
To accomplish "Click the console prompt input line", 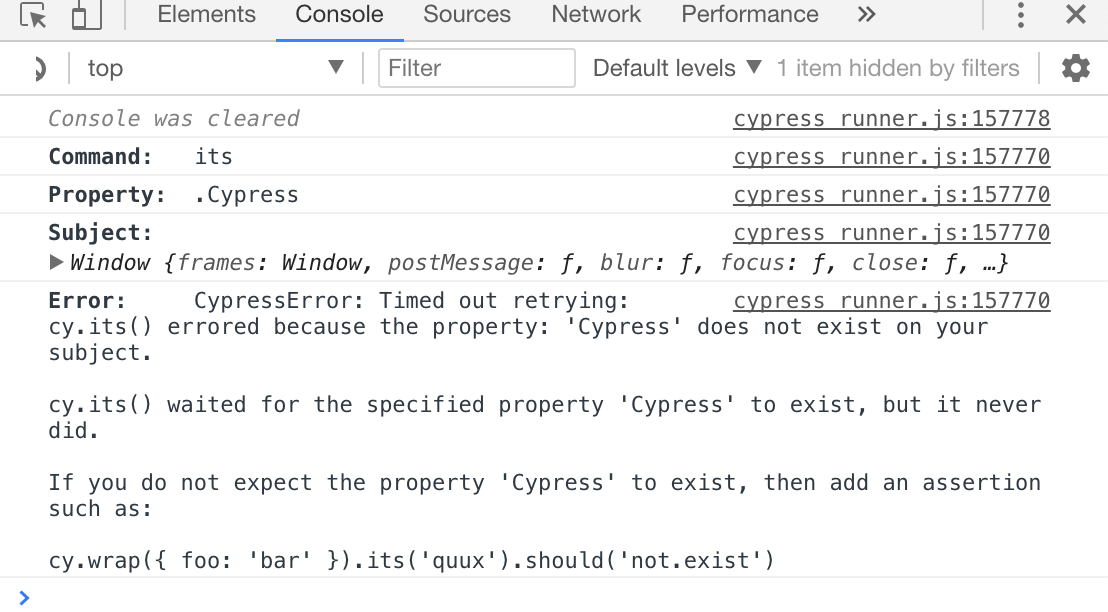I will click(554, 598).
